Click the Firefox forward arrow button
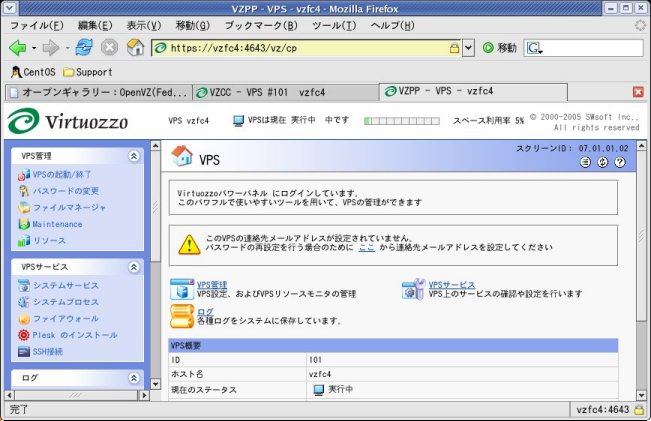 pyautogui.click(x=51, y=48)
